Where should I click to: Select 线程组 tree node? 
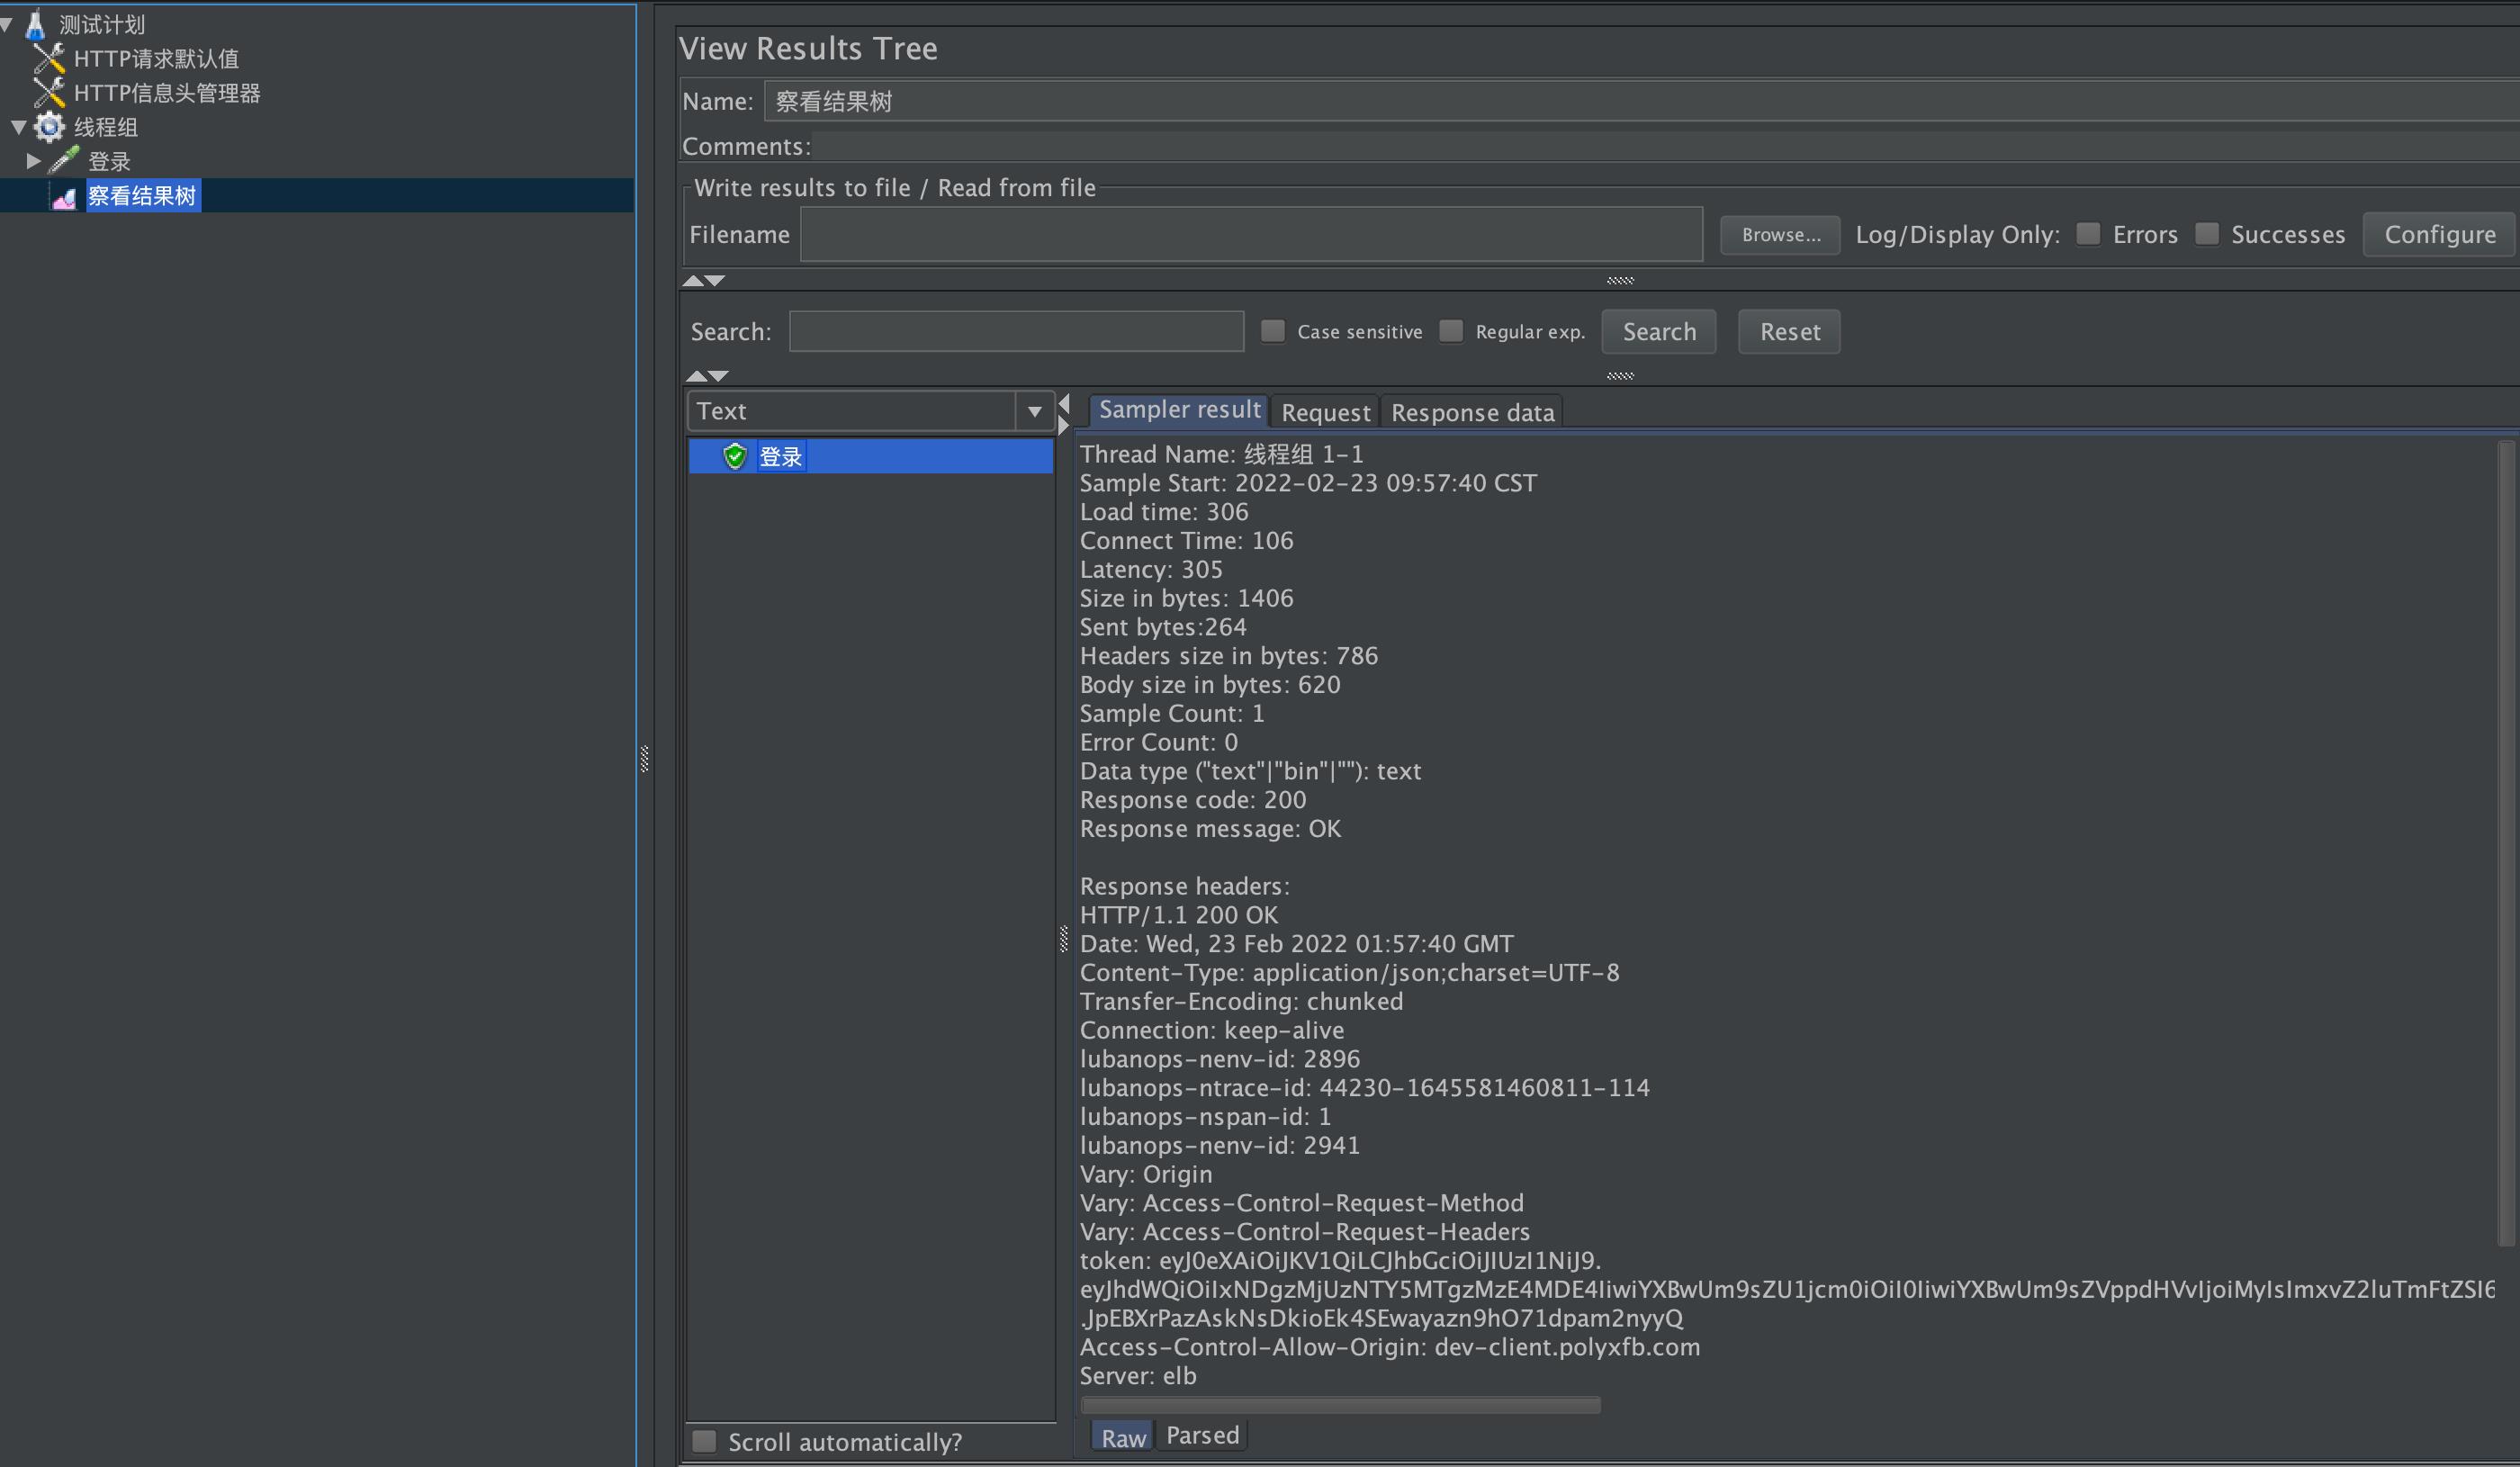click(106, 127)
